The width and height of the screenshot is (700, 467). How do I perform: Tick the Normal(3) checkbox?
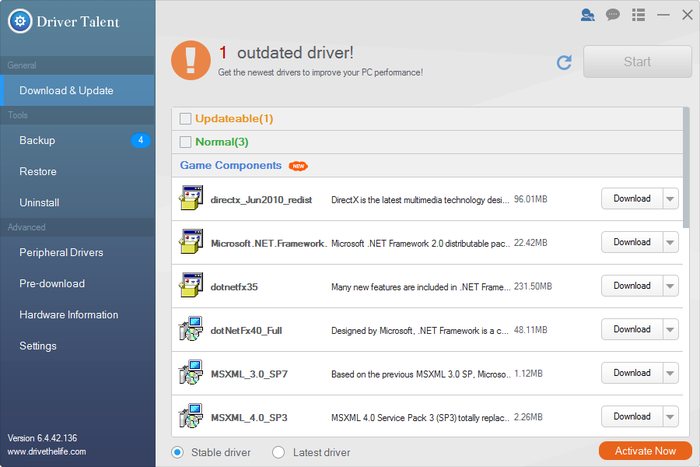[185, 142]
